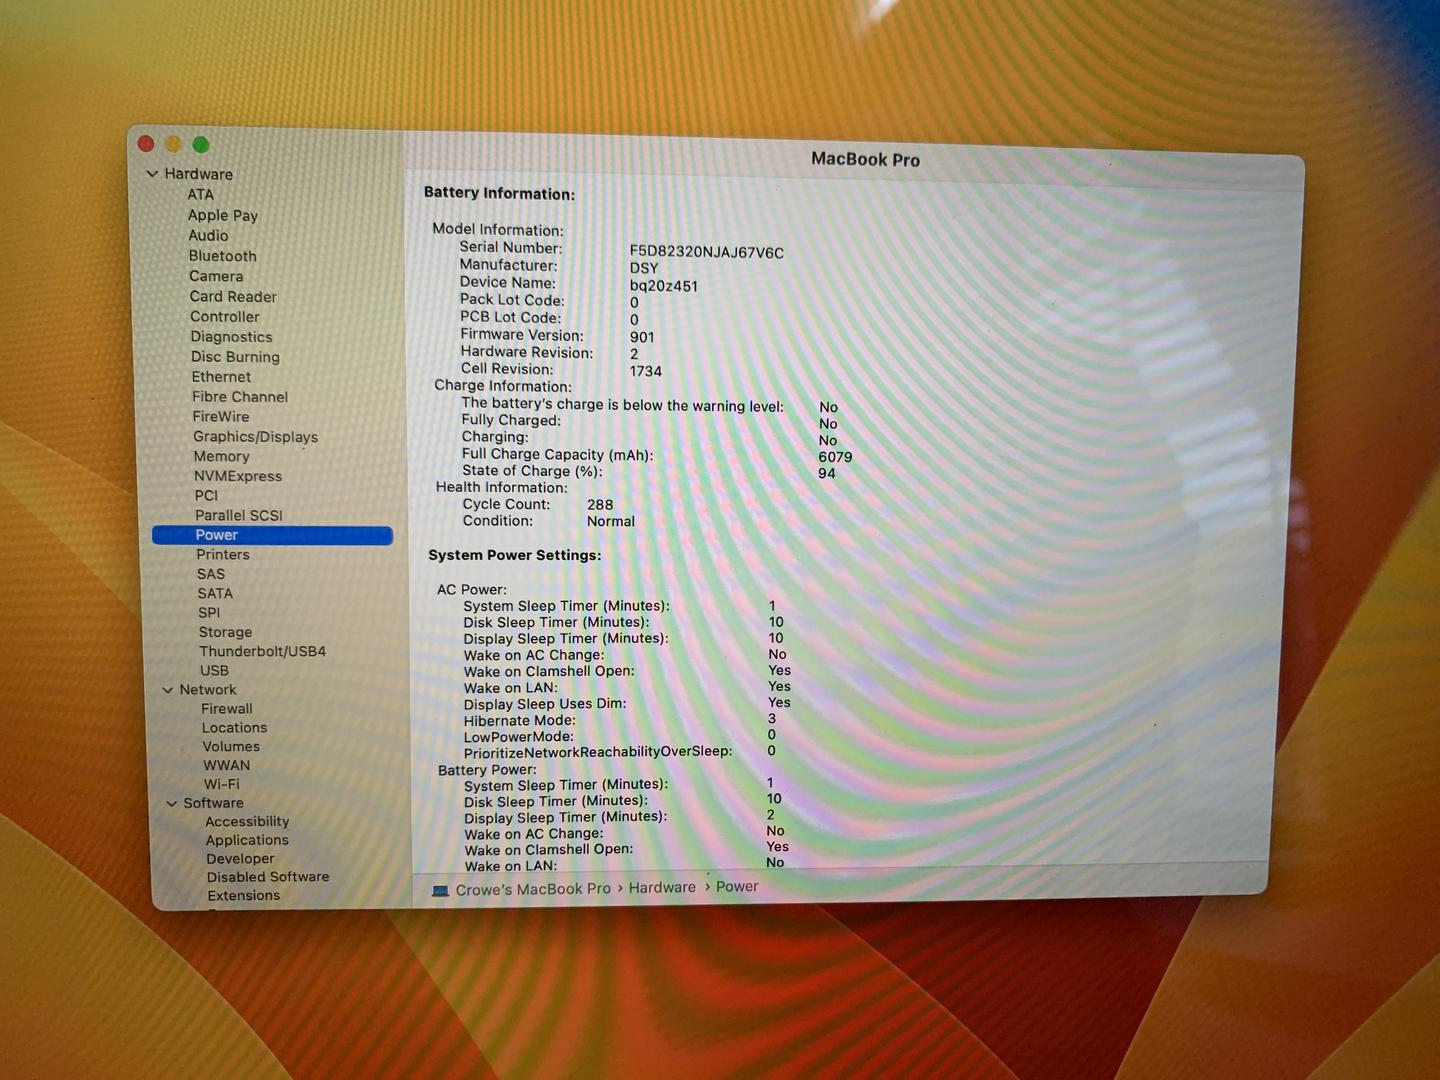1440x1080 pixels.
Task: Click State of Charge value 94
Action: (826, 474)
